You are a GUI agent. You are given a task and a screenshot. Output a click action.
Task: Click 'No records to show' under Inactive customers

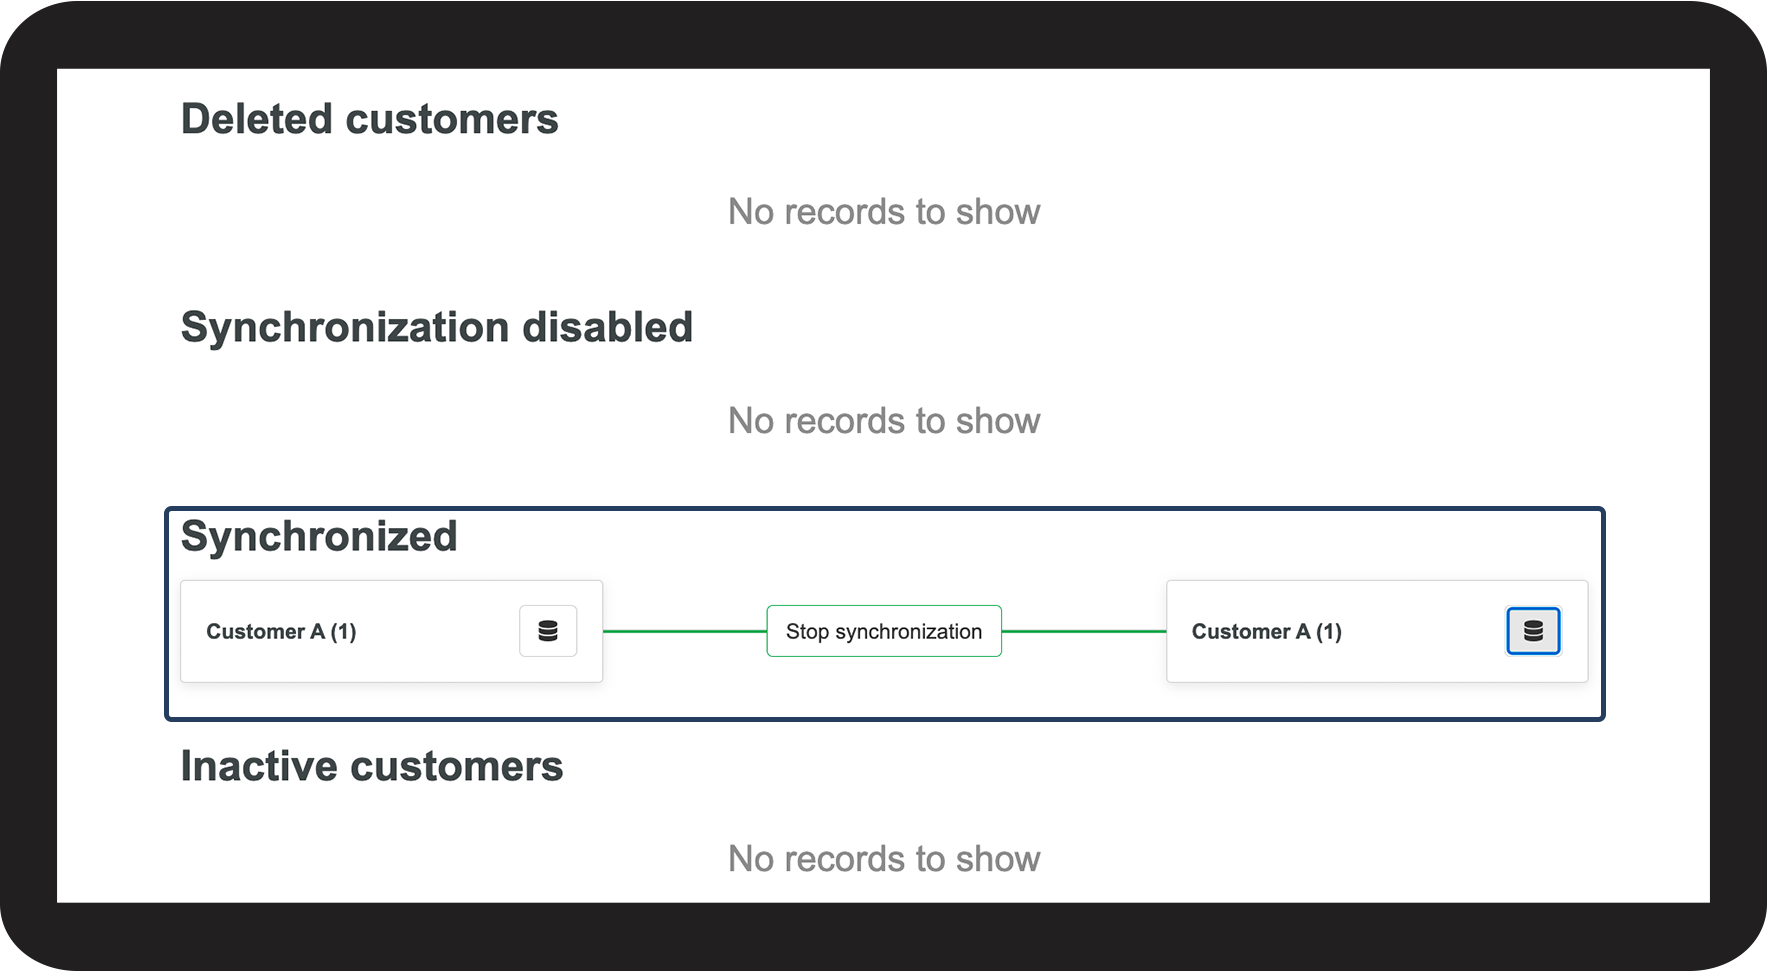(884, 859)
